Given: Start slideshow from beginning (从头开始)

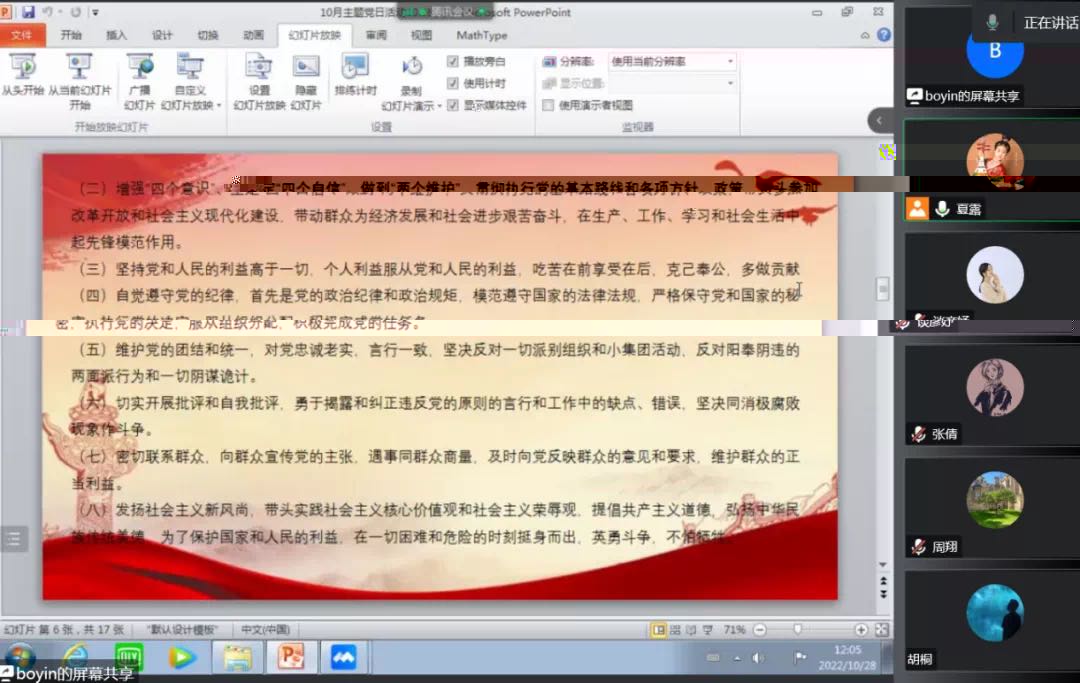Looking at the screenshot, I should (x=22, y=75).
